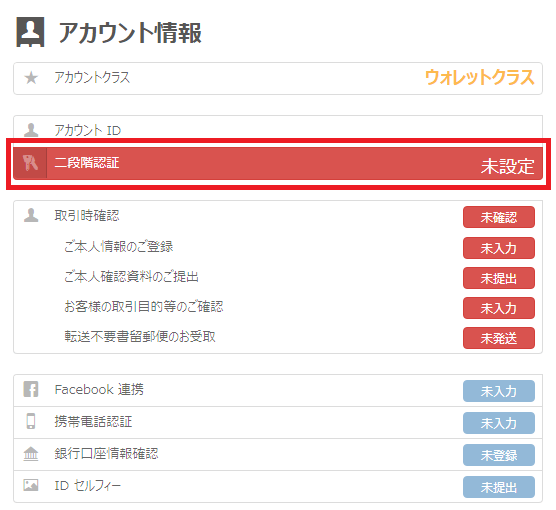This screenshot has height=510, width=556.
Task: Click the star icon beside アカウントクラス
Action: tap(31, 78)
